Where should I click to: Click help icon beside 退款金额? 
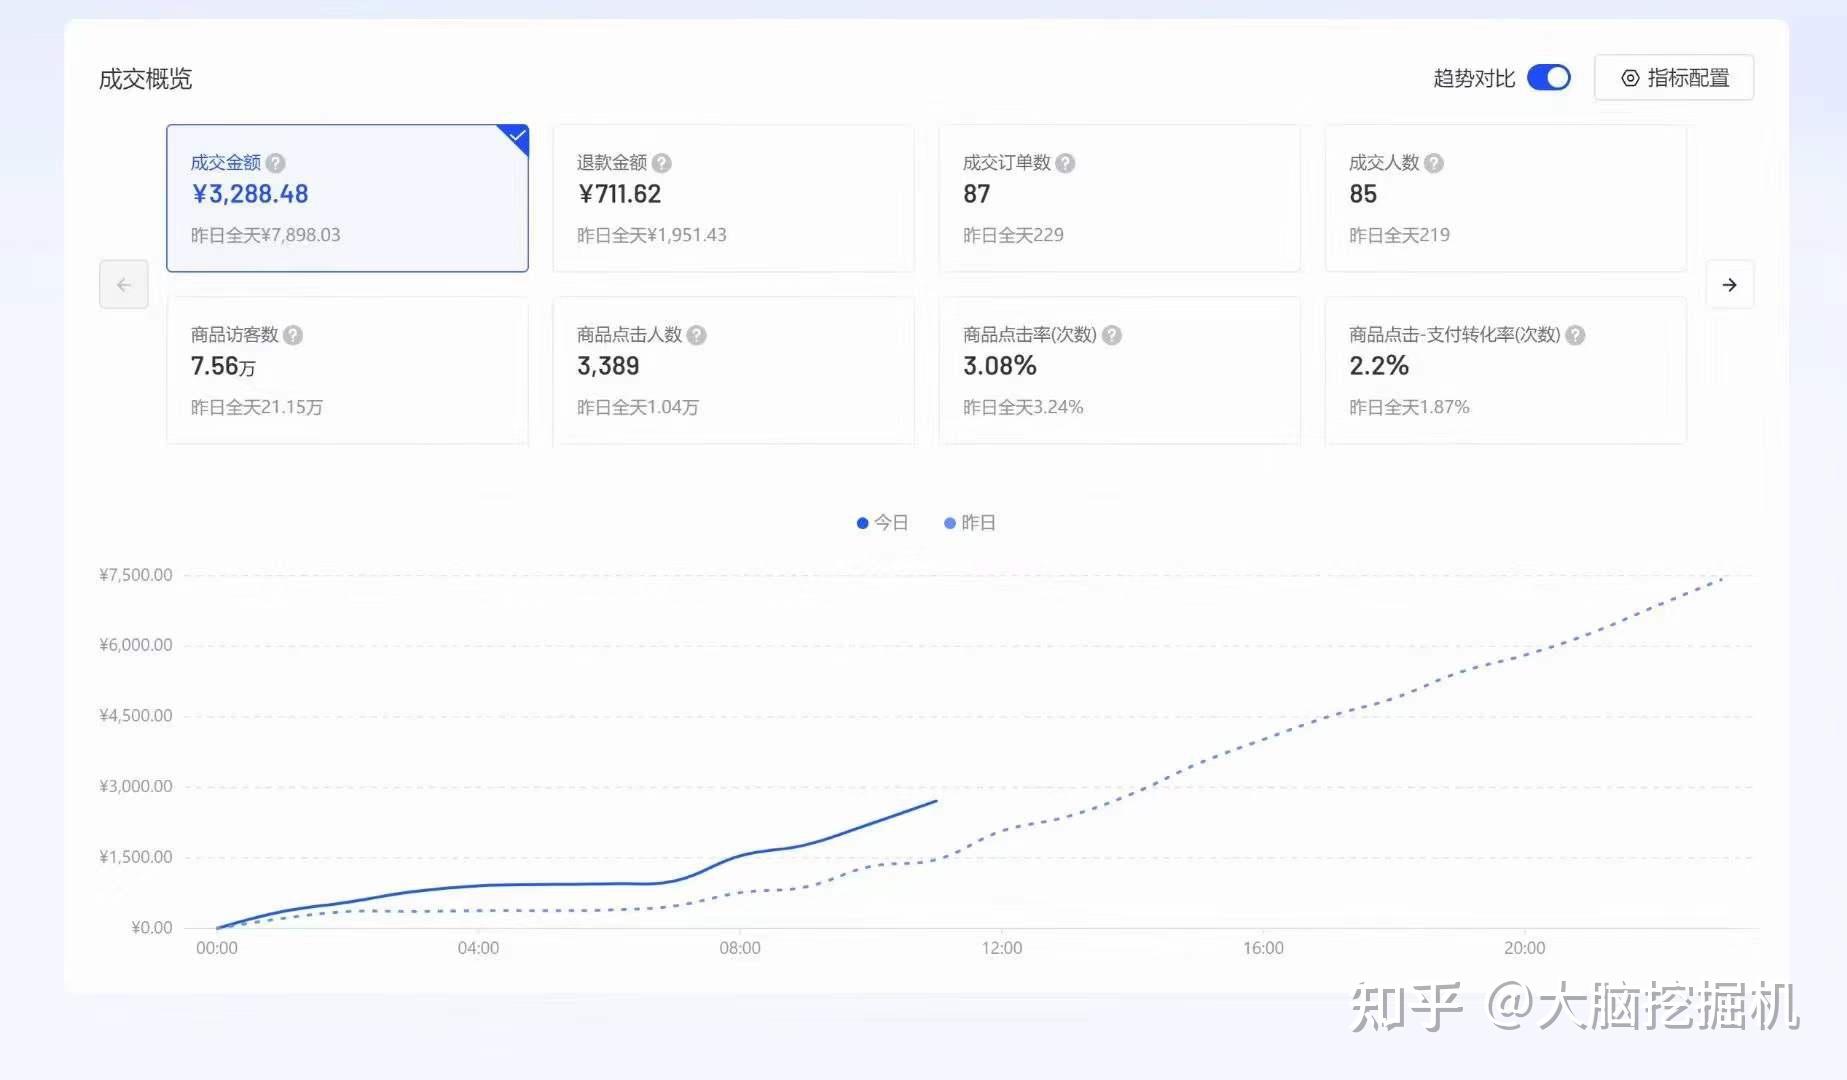click(x=662, y=163)
